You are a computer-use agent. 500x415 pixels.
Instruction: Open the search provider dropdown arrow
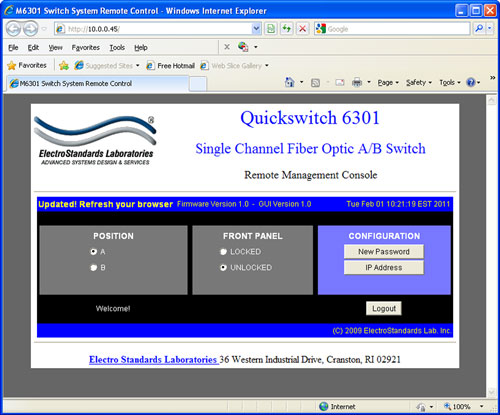489,29
